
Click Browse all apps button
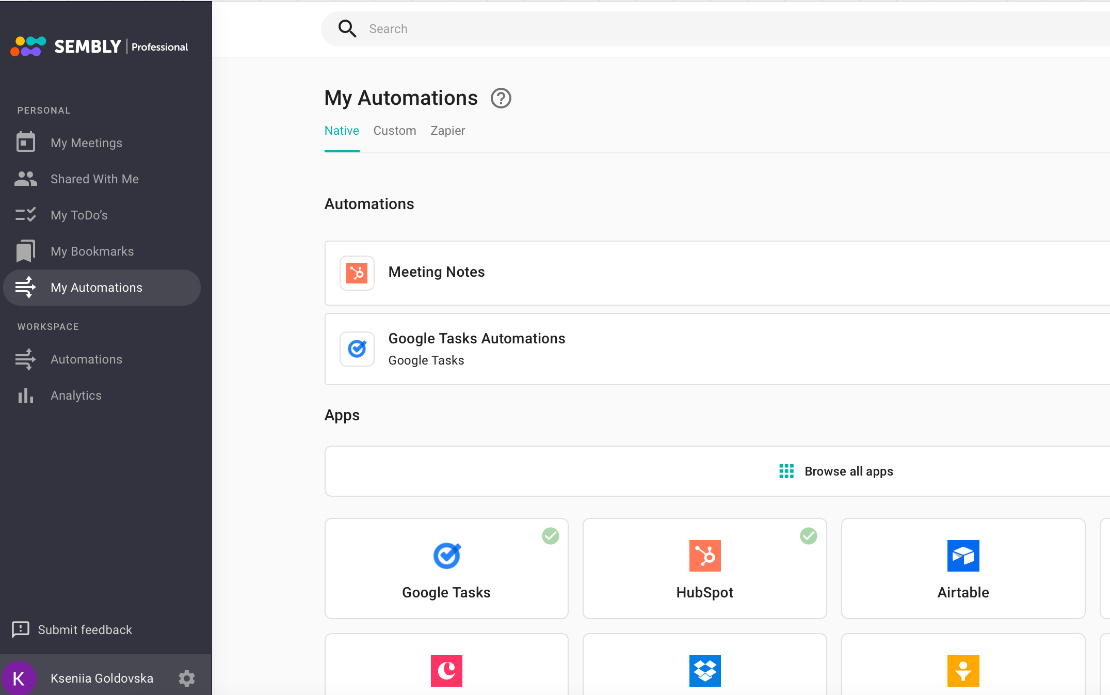(x=836, y=471)
